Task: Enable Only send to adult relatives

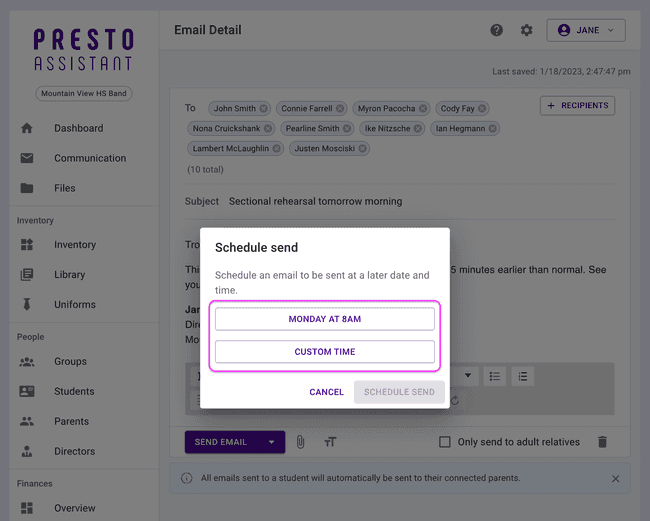Action: [x=446, y=442]
